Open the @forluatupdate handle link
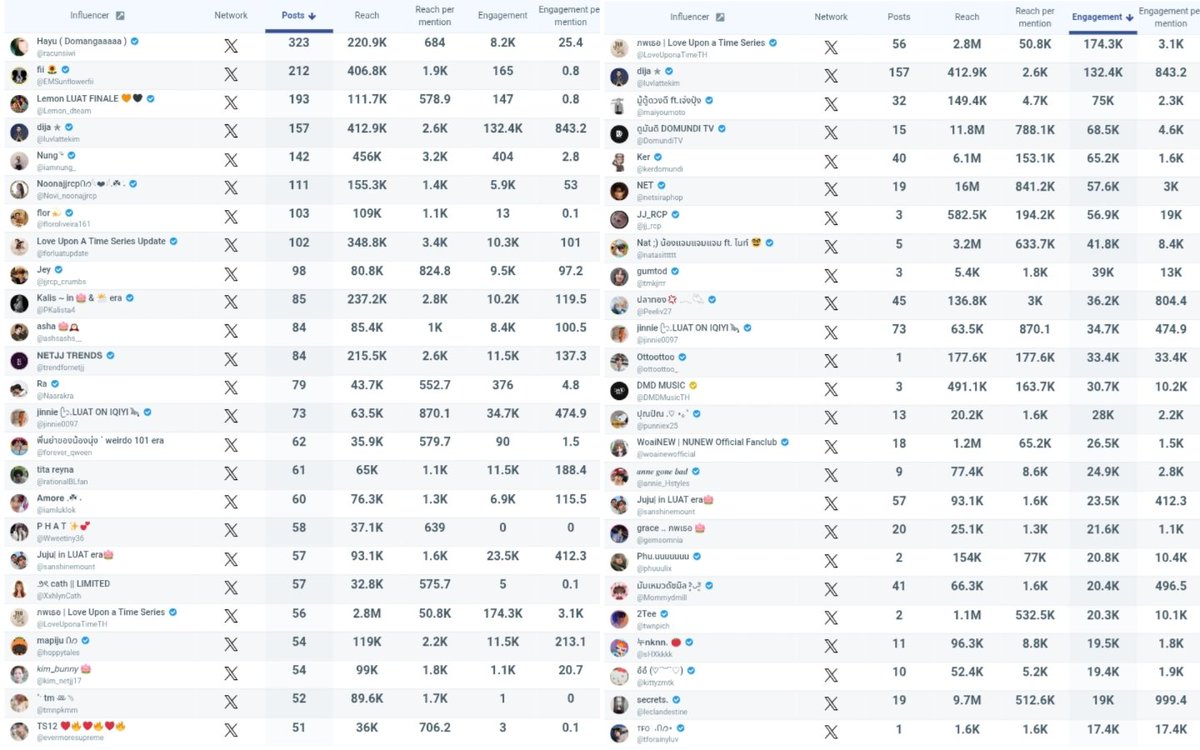1200x750 pixels. click(63, 253)
